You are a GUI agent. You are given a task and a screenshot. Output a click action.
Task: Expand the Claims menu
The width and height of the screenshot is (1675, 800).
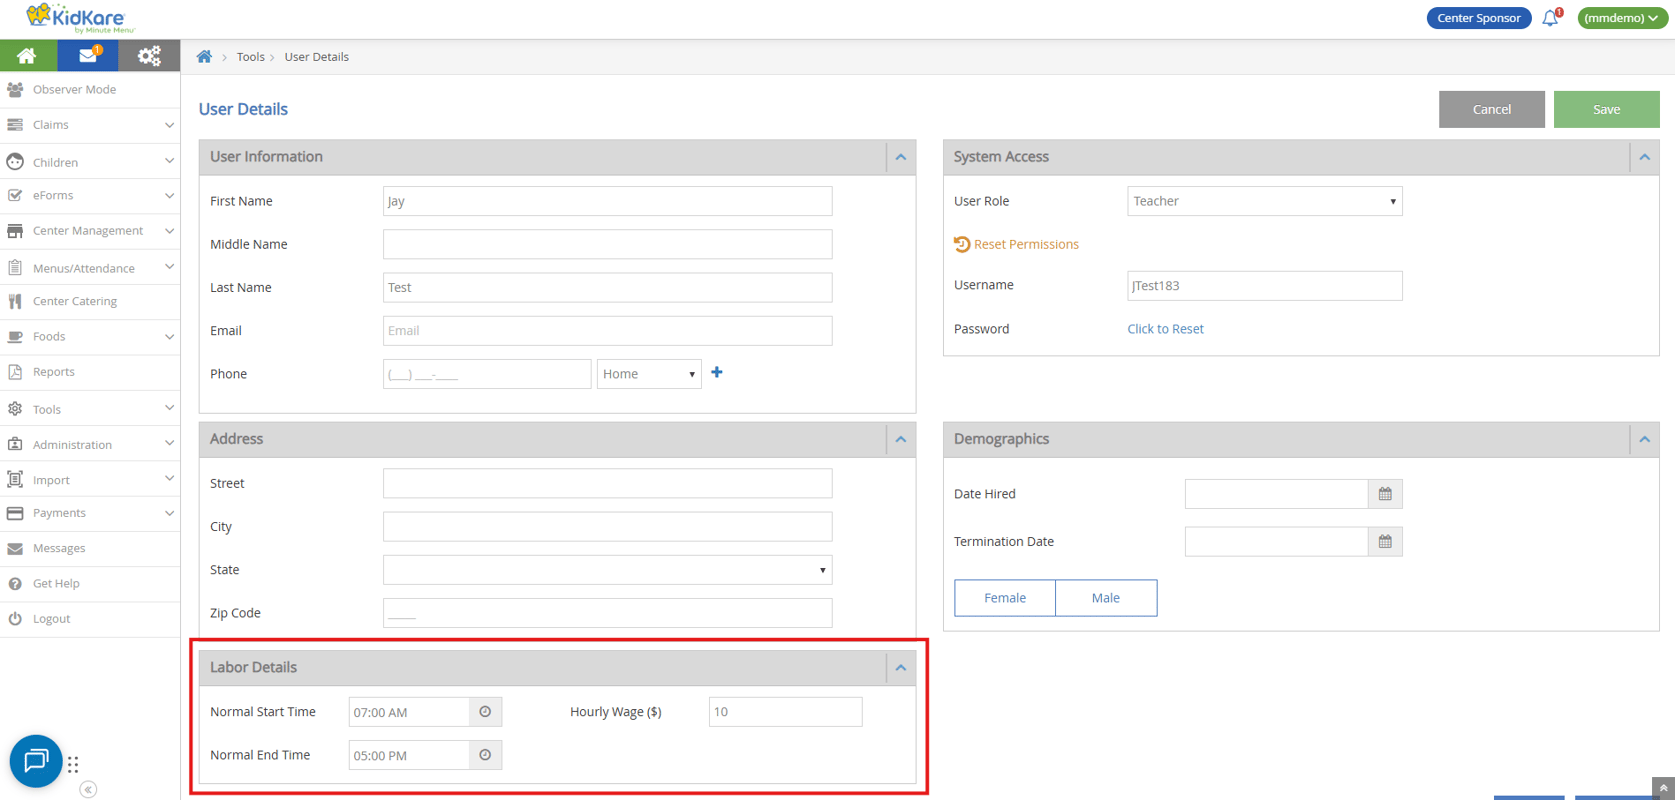coord(90,125)
